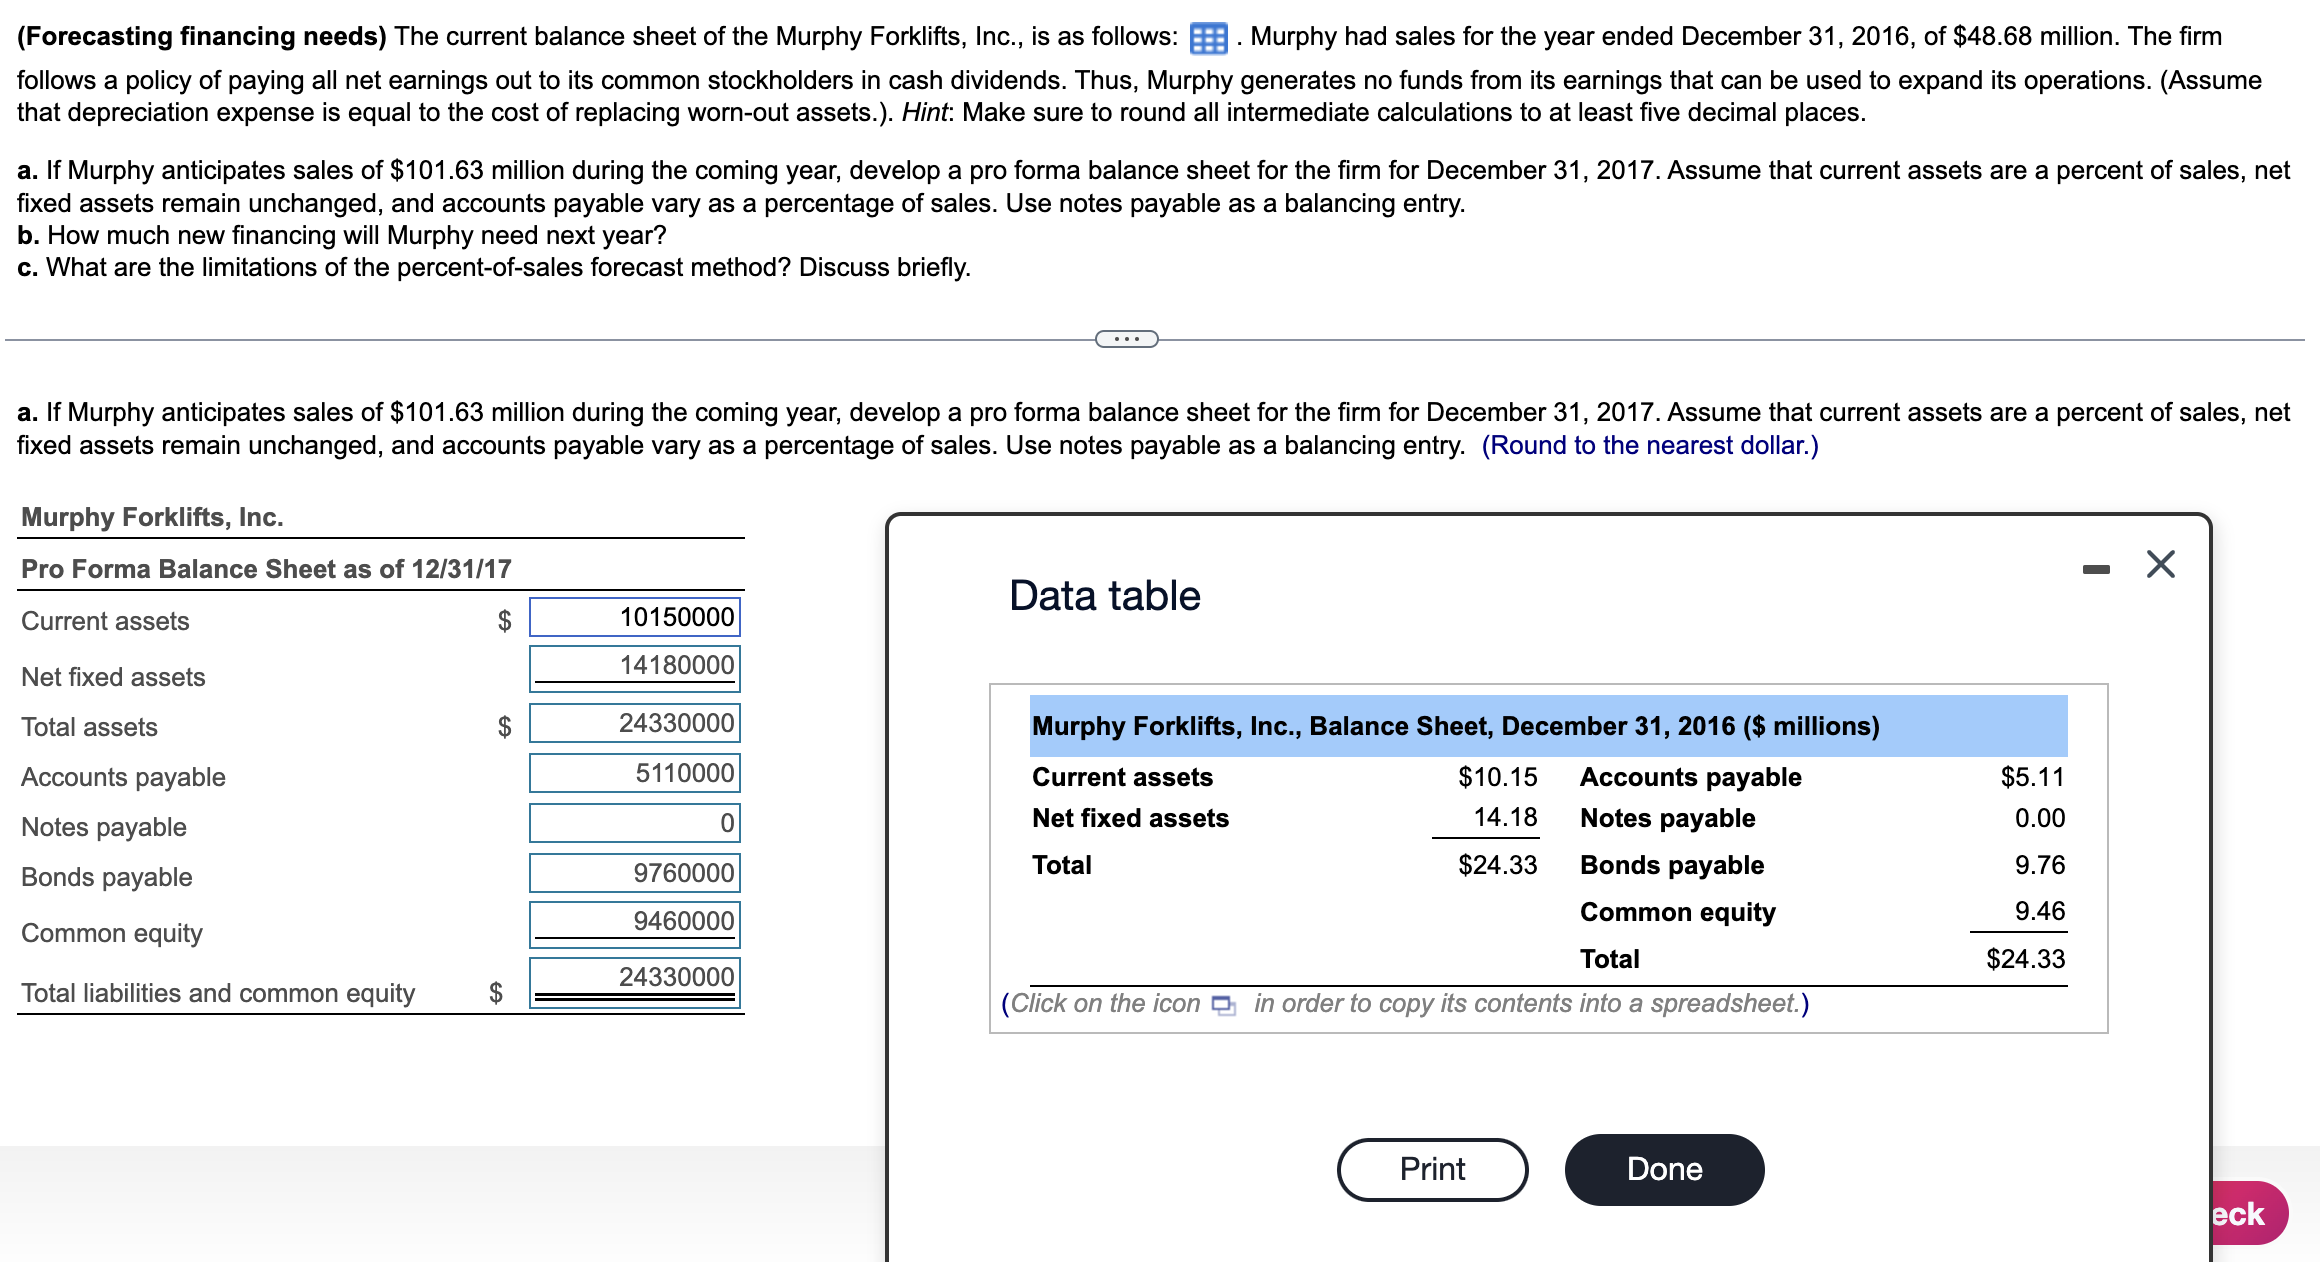Click the Done button

1663,1169
